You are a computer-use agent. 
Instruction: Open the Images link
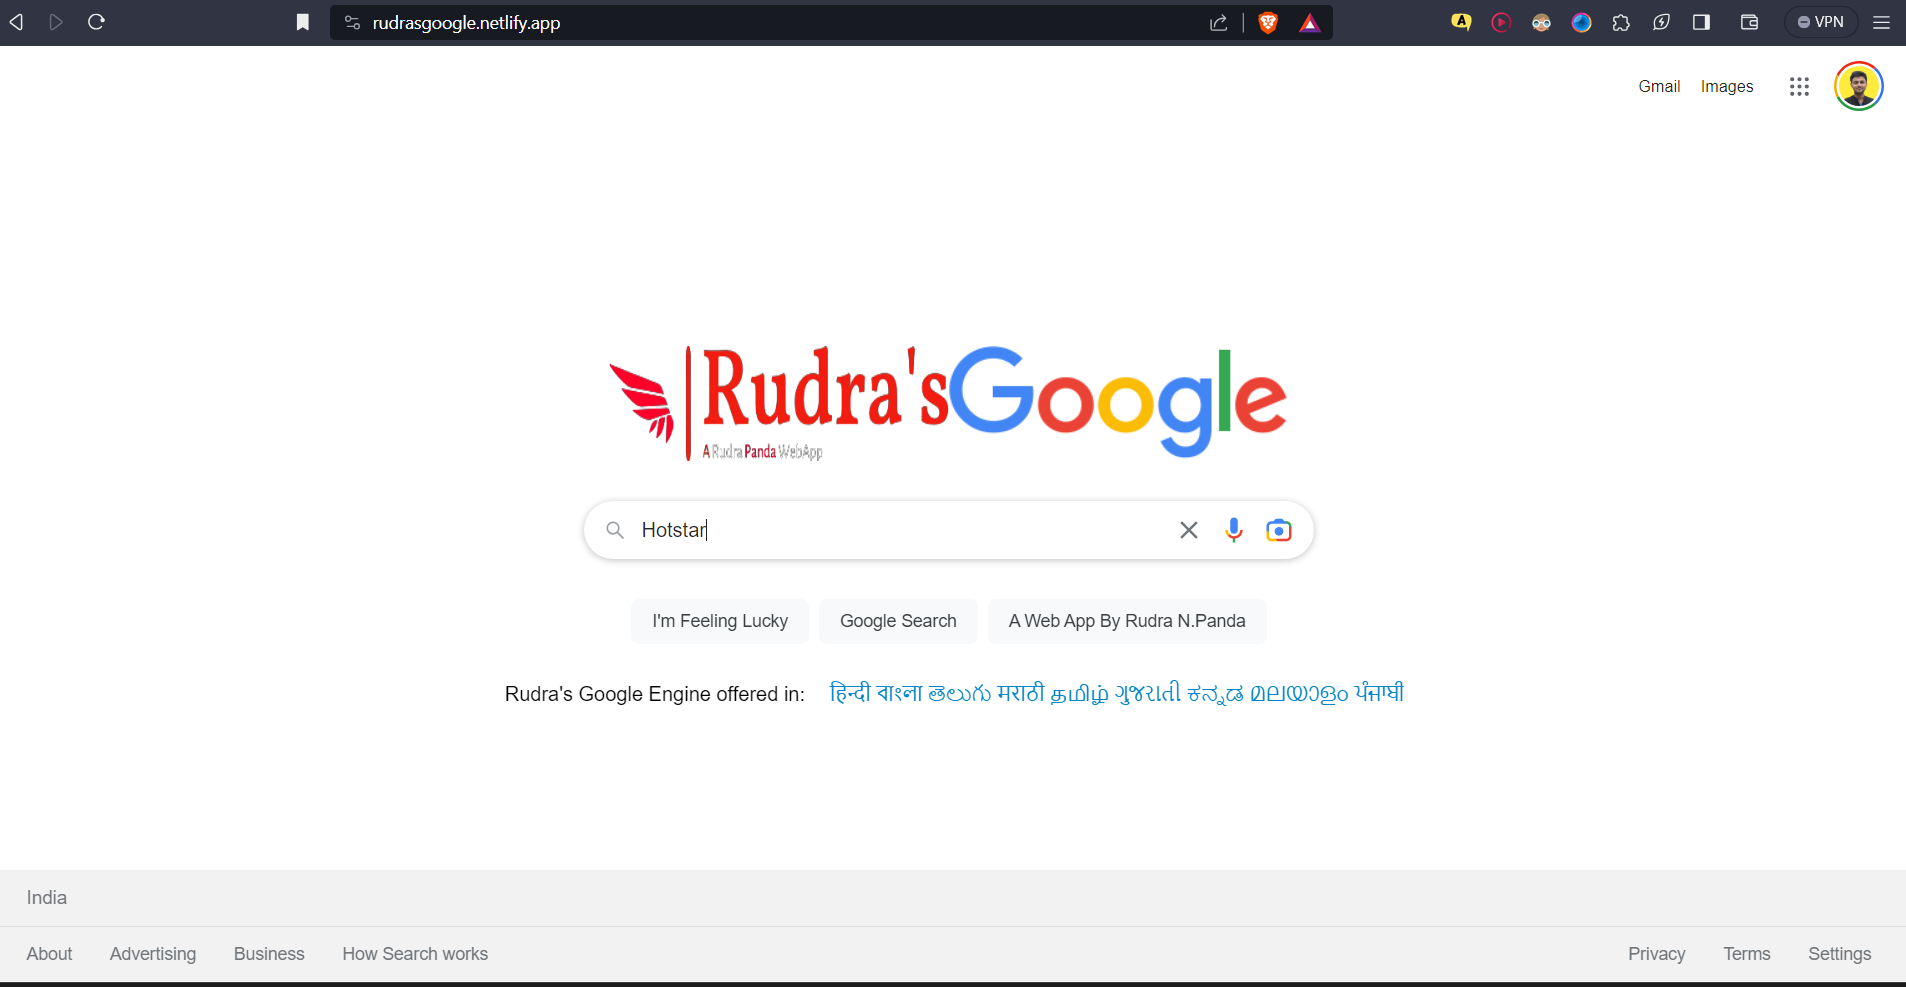tap(1727, 87)
